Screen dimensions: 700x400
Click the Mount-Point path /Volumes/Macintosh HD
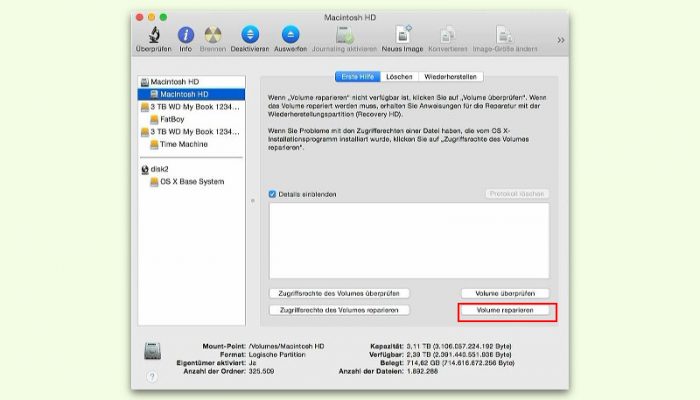click(287, 346)
